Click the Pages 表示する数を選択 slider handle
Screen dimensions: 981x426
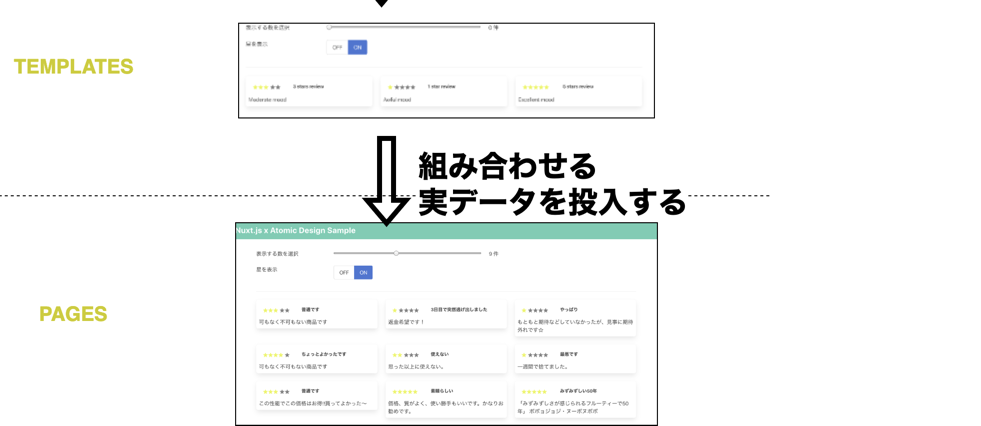tap(396, 253)
